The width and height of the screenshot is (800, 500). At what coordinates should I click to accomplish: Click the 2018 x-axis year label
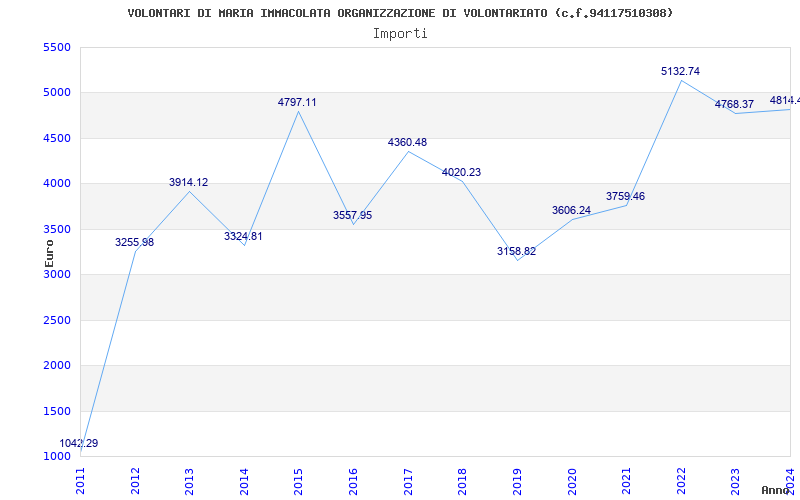(x=462, y=481)
